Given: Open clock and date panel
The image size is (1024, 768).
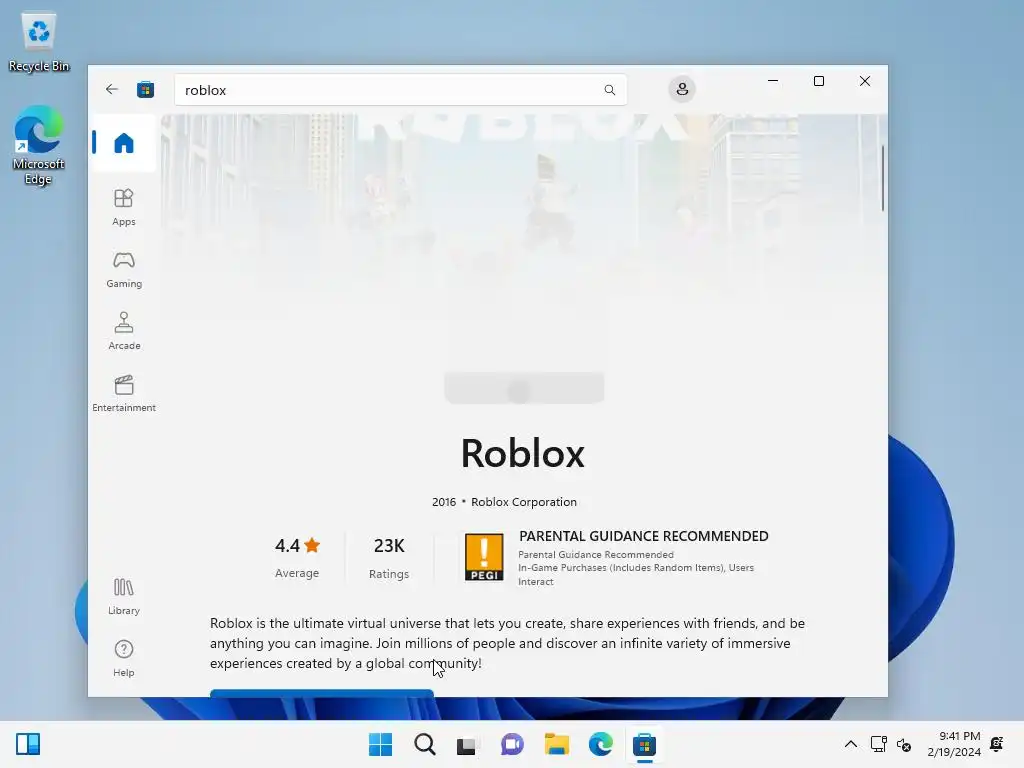Looking at the screenshot, I should (953, 744).
